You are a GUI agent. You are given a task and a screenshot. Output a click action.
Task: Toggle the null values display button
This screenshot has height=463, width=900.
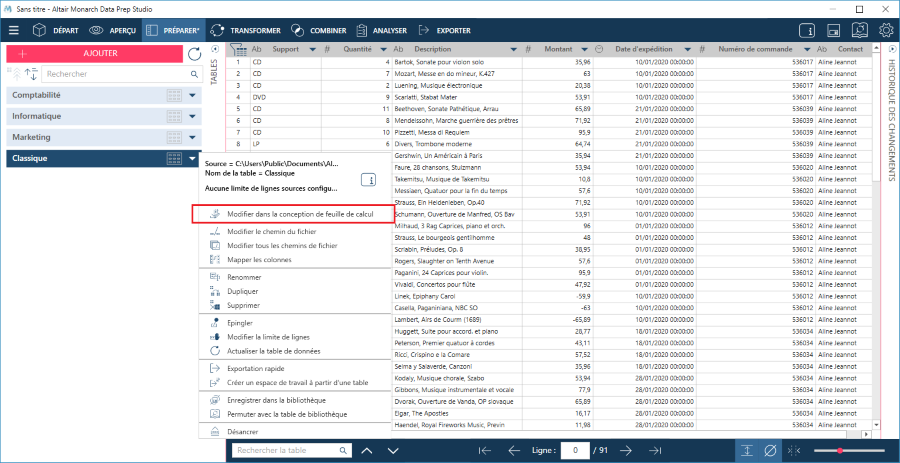(x=770, y=450)
